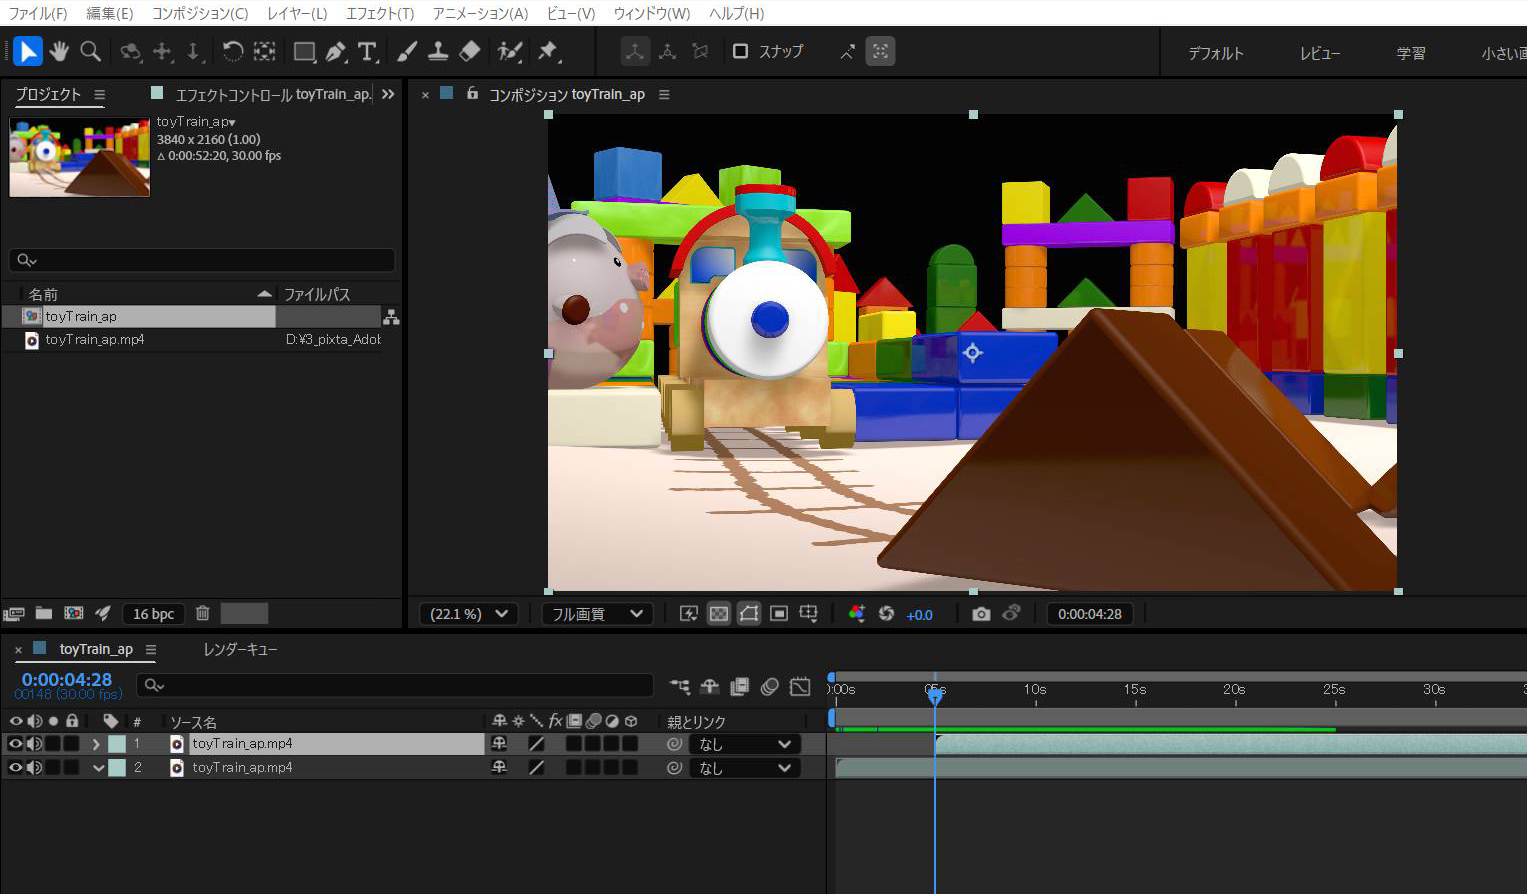Image resolution: width=1527 pixels, height=894 pixels.
Task: Click the 16 bpc color depth button
Action: click(153, 614)
